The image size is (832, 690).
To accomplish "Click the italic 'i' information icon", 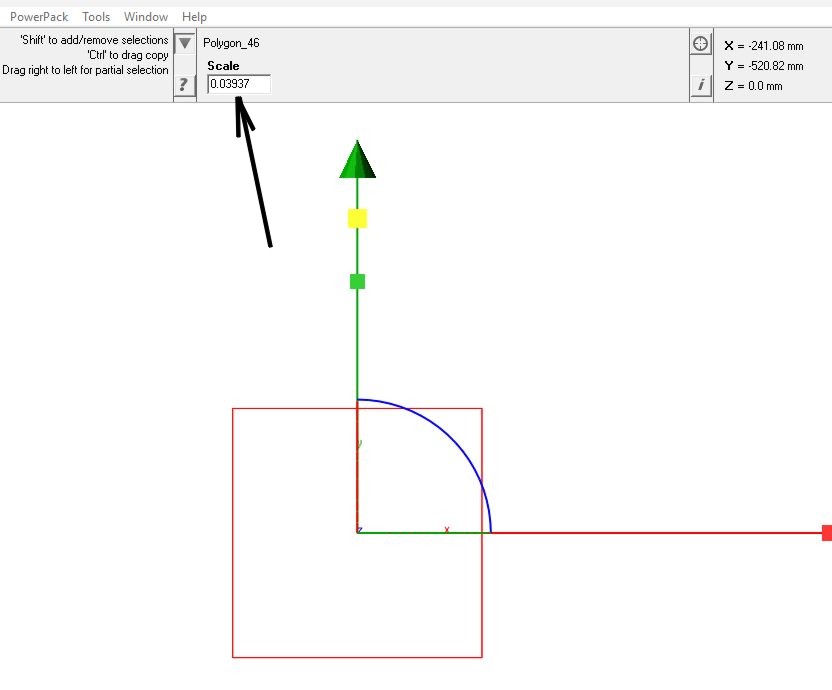I will 701,85.
